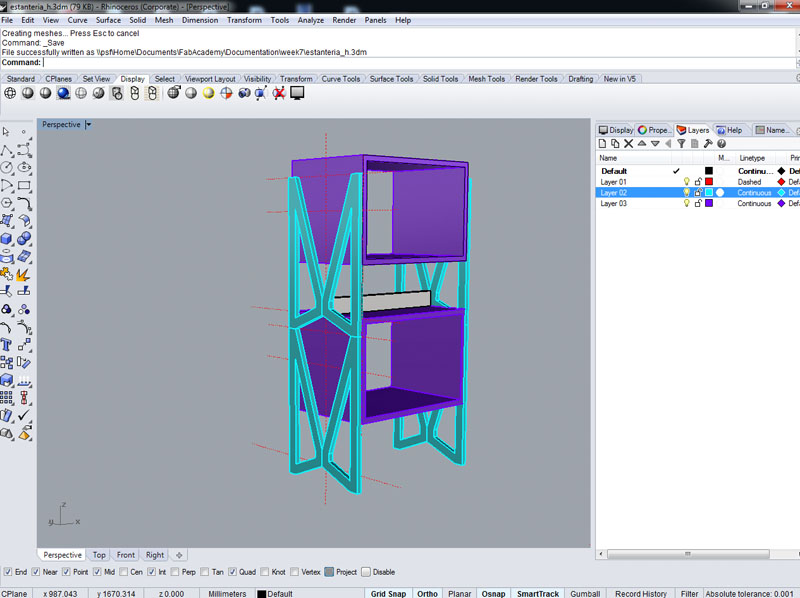Image resolution: width=800 pixels, height=598 pixels.
Task: Change Layer 01 red color swatch
Action: (709, 182)
